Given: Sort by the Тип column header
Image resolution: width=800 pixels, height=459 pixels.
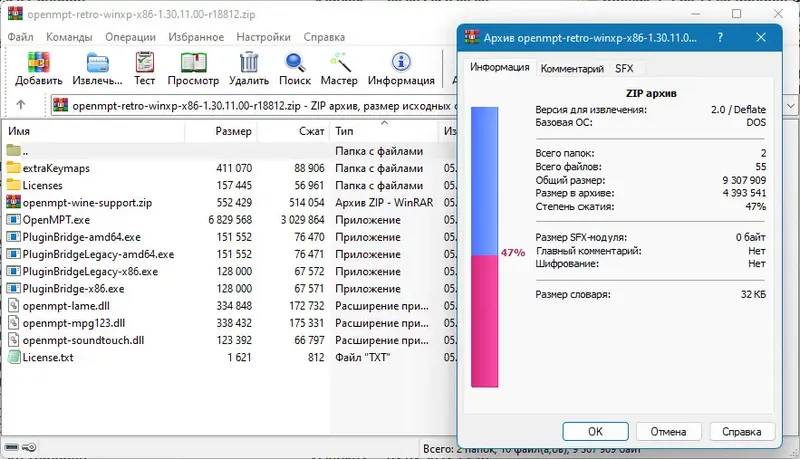Looking at the screenshot, I should (383, 131).
